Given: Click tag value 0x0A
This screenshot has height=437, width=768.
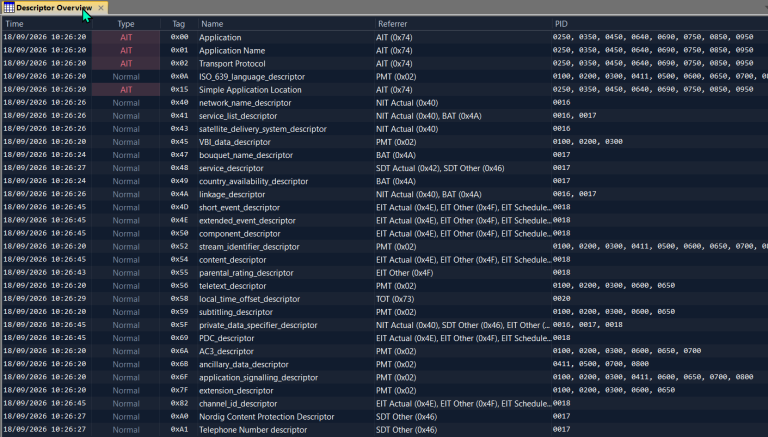Looking at the screenshot, I should click(179, 76).
